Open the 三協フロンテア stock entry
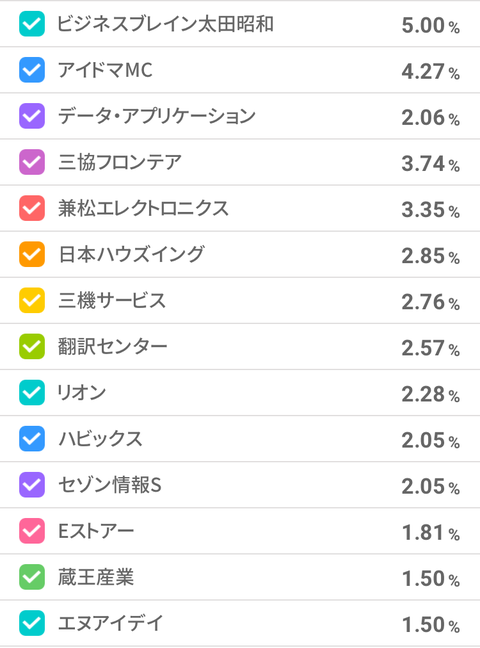This screenshot has height=648, width=480. coord(120,162)
